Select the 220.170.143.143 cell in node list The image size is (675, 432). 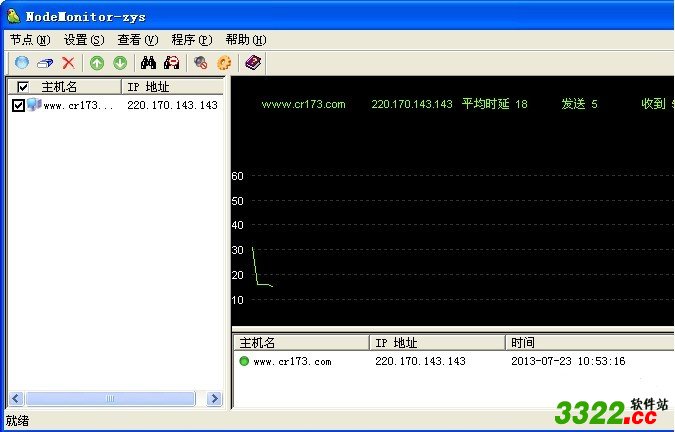pyautogui.click(x=172, y=105)
